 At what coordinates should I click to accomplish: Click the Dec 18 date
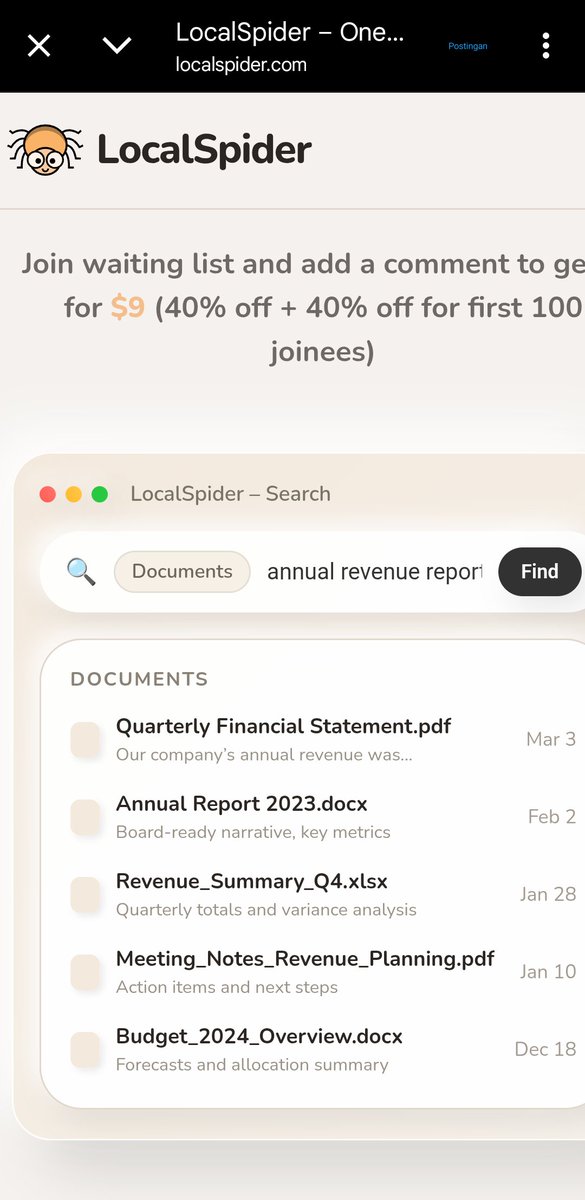545,1049
